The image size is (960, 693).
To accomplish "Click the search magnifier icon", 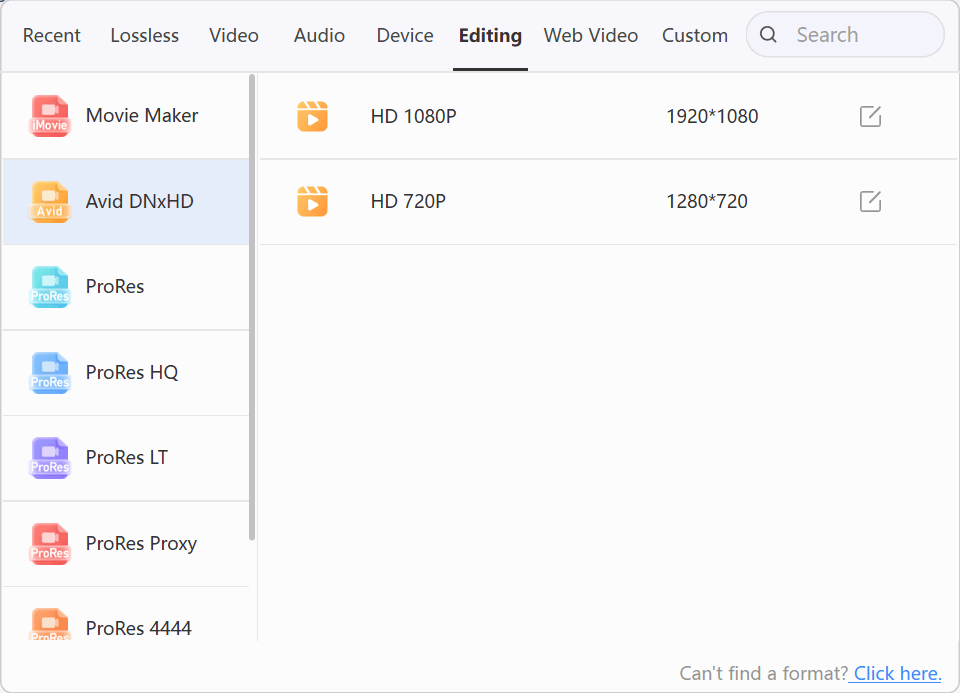I will click(x=768, y=35).
